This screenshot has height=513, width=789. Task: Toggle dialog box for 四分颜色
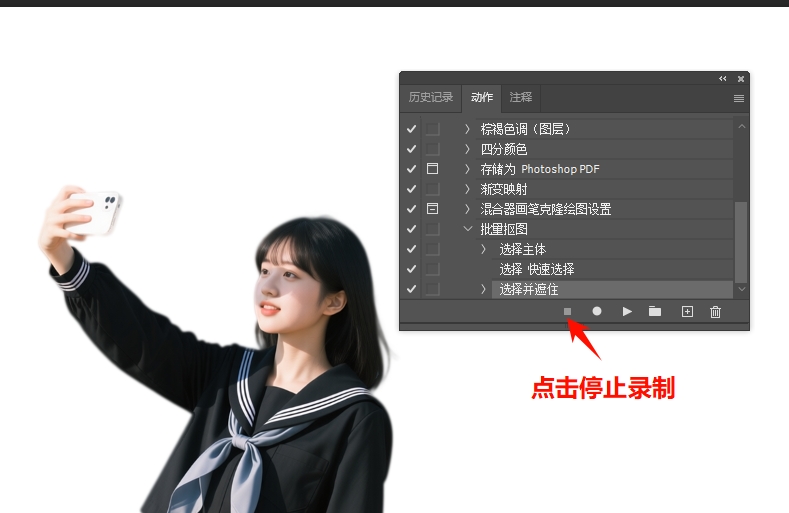(x=432, y=149)
